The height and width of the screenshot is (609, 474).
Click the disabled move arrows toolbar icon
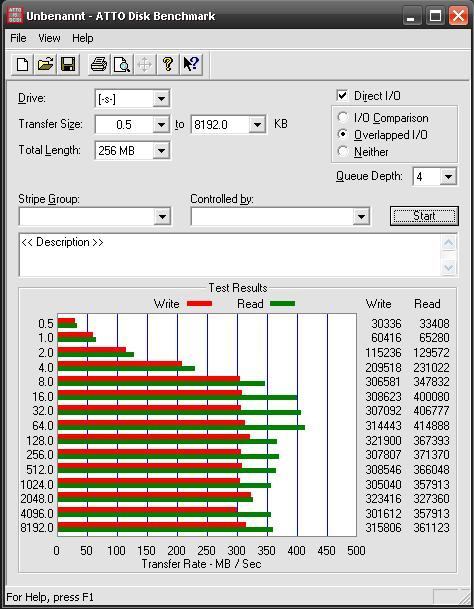point(145,64)
